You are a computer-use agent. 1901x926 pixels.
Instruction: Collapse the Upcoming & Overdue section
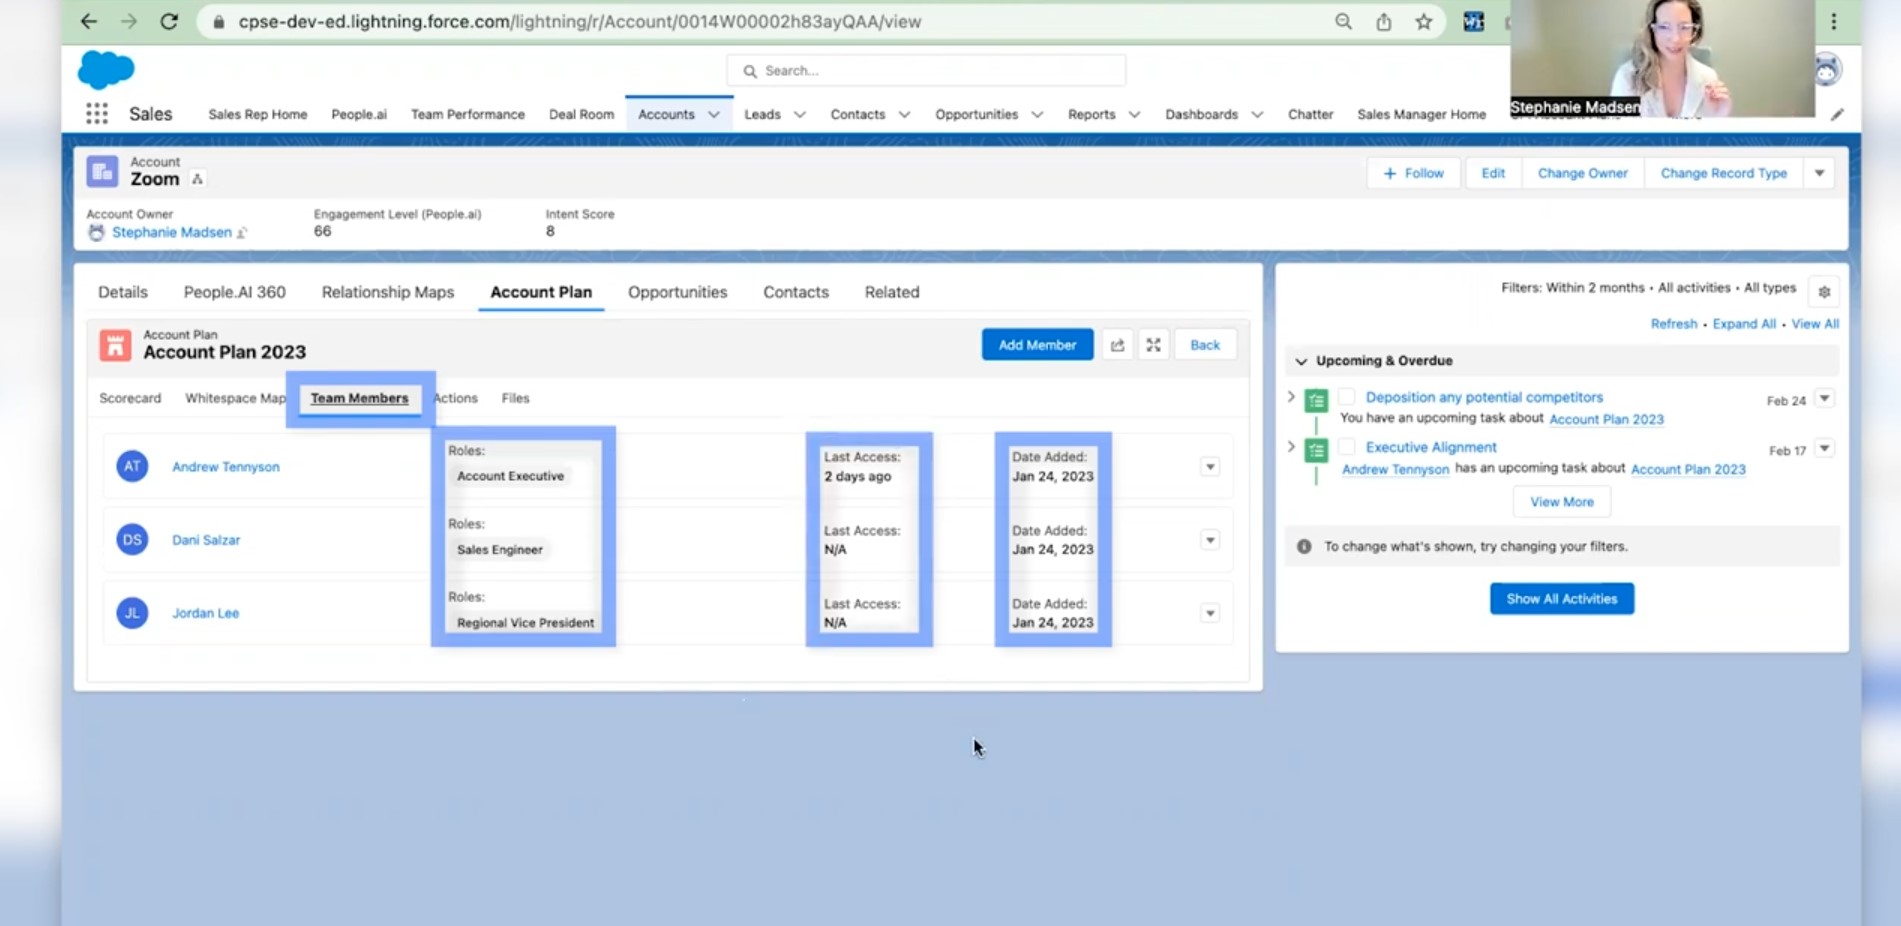[x=1301, y=361]
